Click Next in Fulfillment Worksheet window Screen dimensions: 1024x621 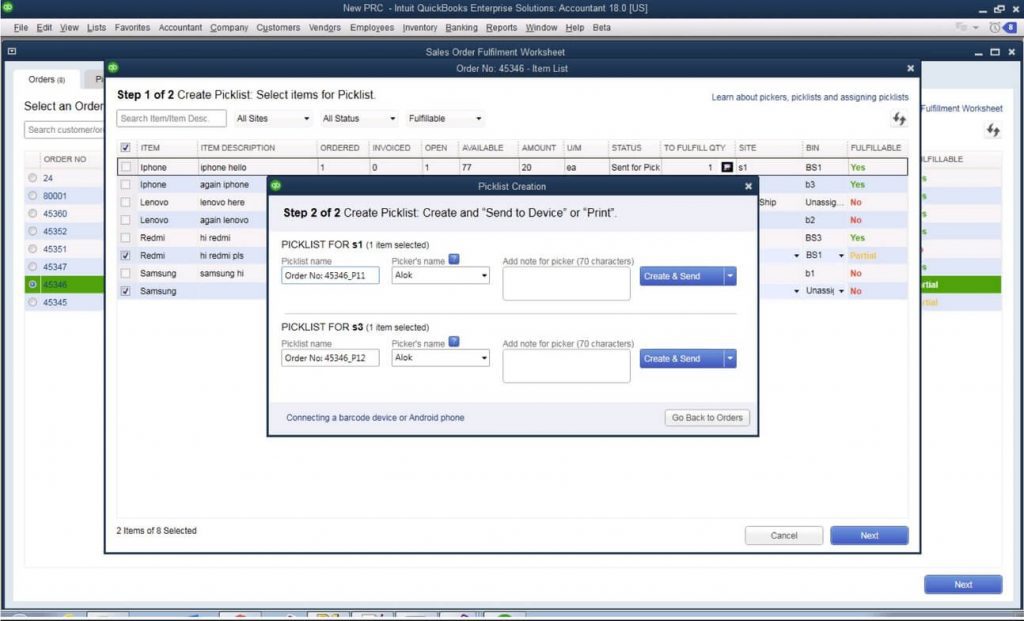click(963, 584)
